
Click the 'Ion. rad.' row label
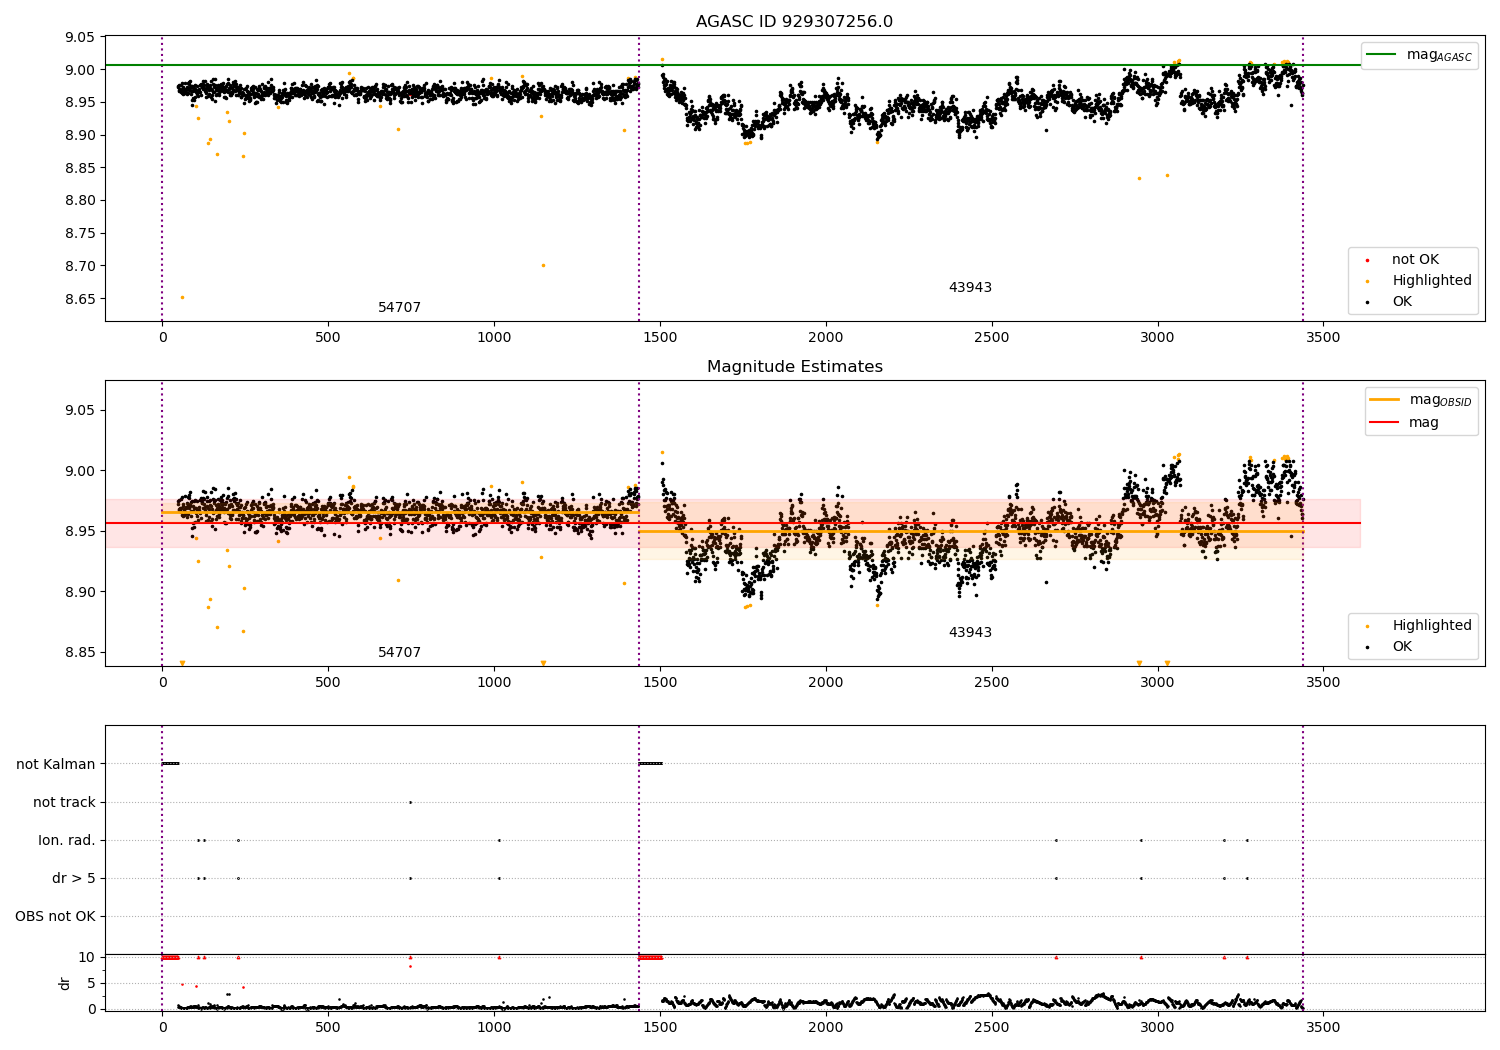tap(67, 840)
